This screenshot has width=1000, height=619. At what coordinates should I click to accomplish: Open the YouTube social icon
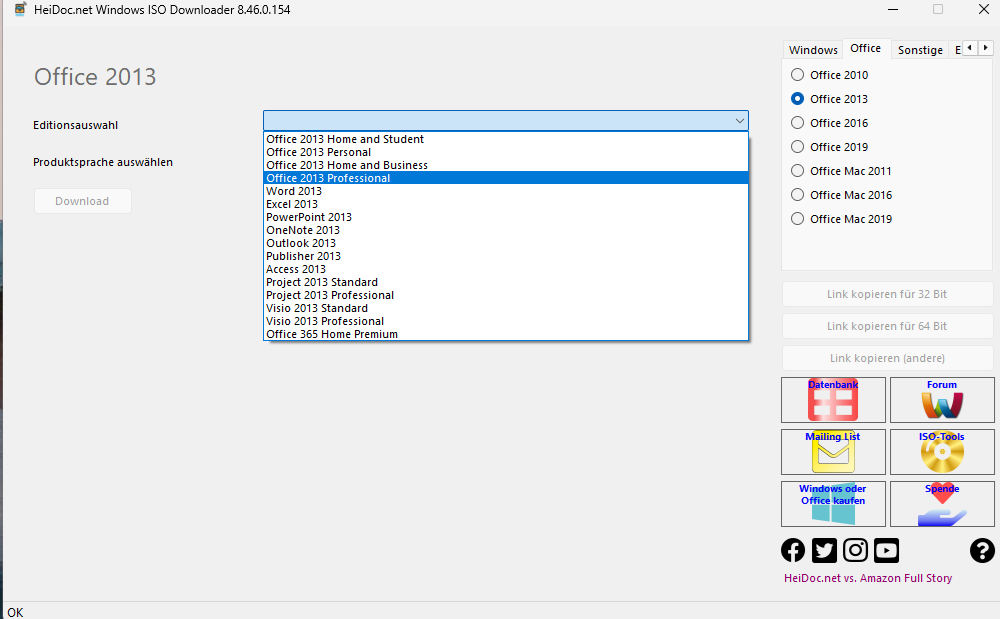(x=886, y=550)
